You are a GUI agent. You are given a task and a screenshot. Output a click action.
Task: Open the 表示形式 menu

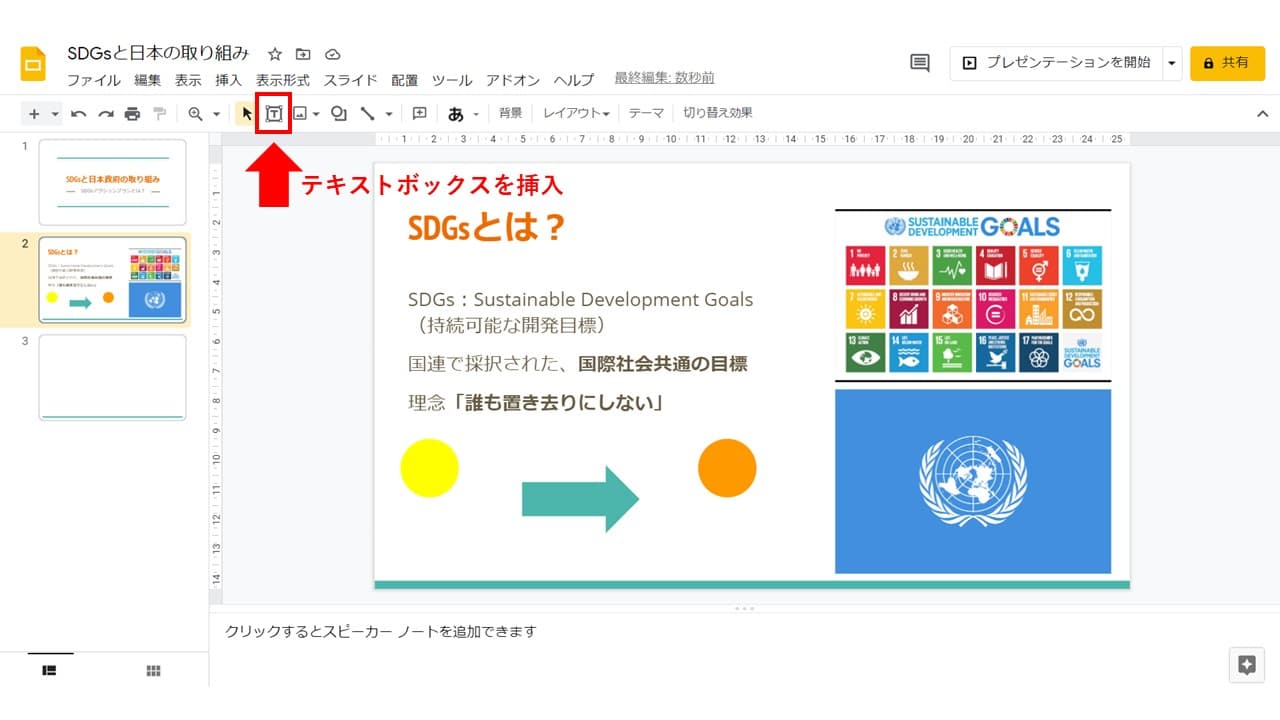282,80
